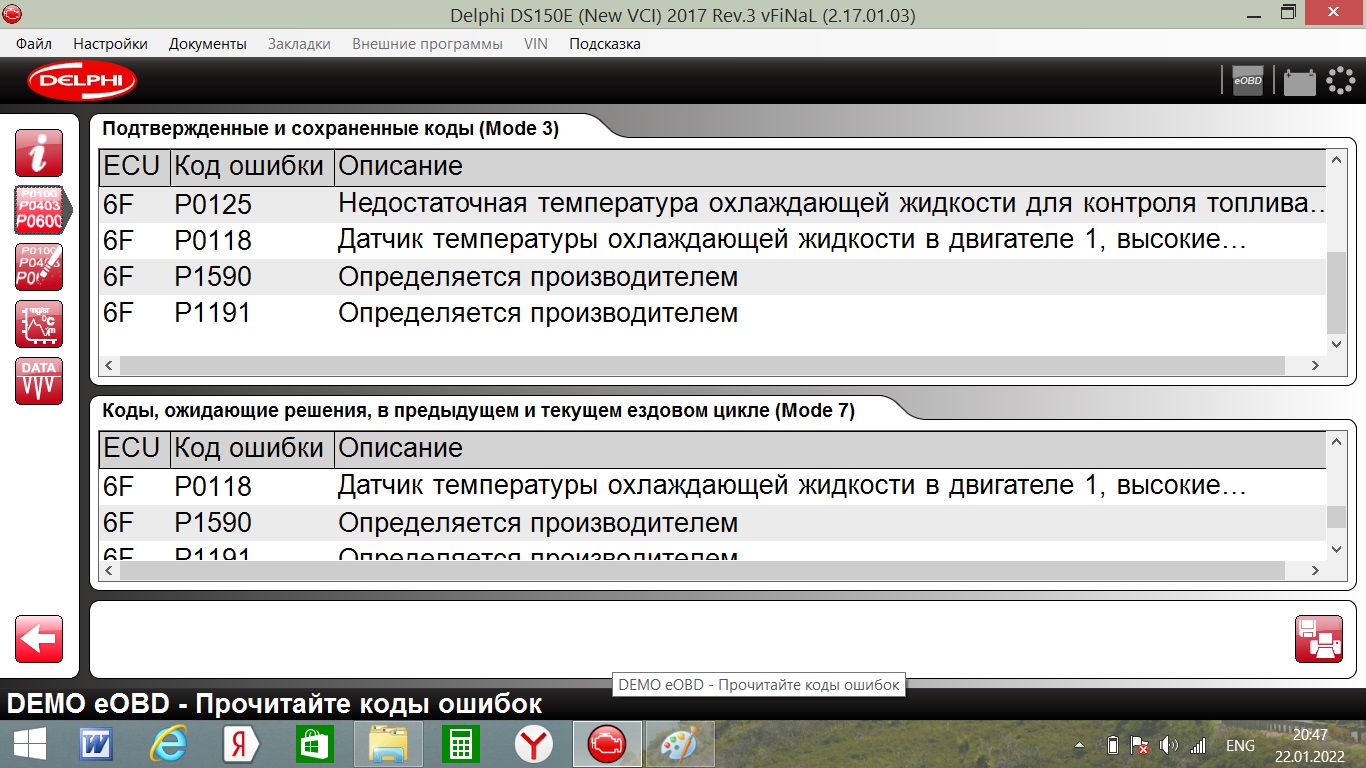Viewport: 1366px width, 768px height.
Task: Open the red info icon in sidebar
Action: tap(39, 153)
